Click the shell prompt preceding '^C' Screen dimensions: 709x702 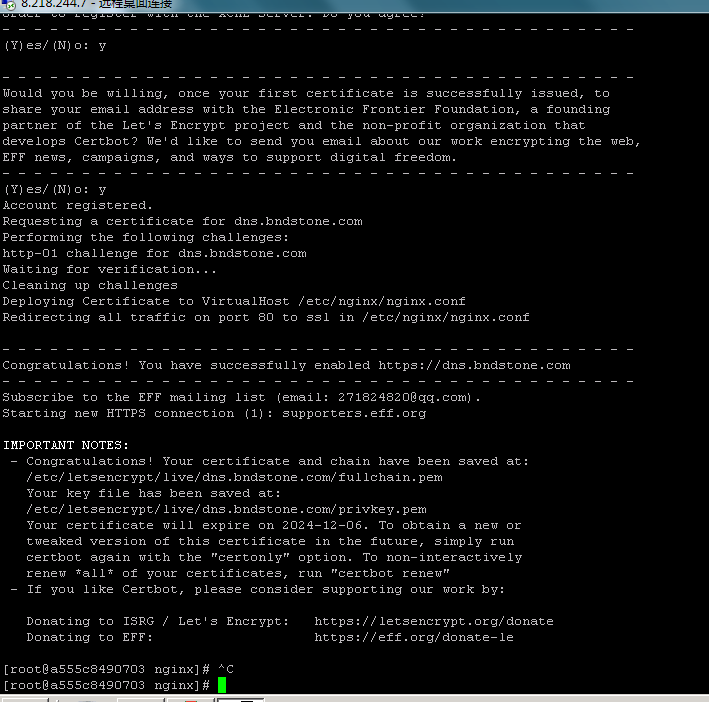pos(106,669)
